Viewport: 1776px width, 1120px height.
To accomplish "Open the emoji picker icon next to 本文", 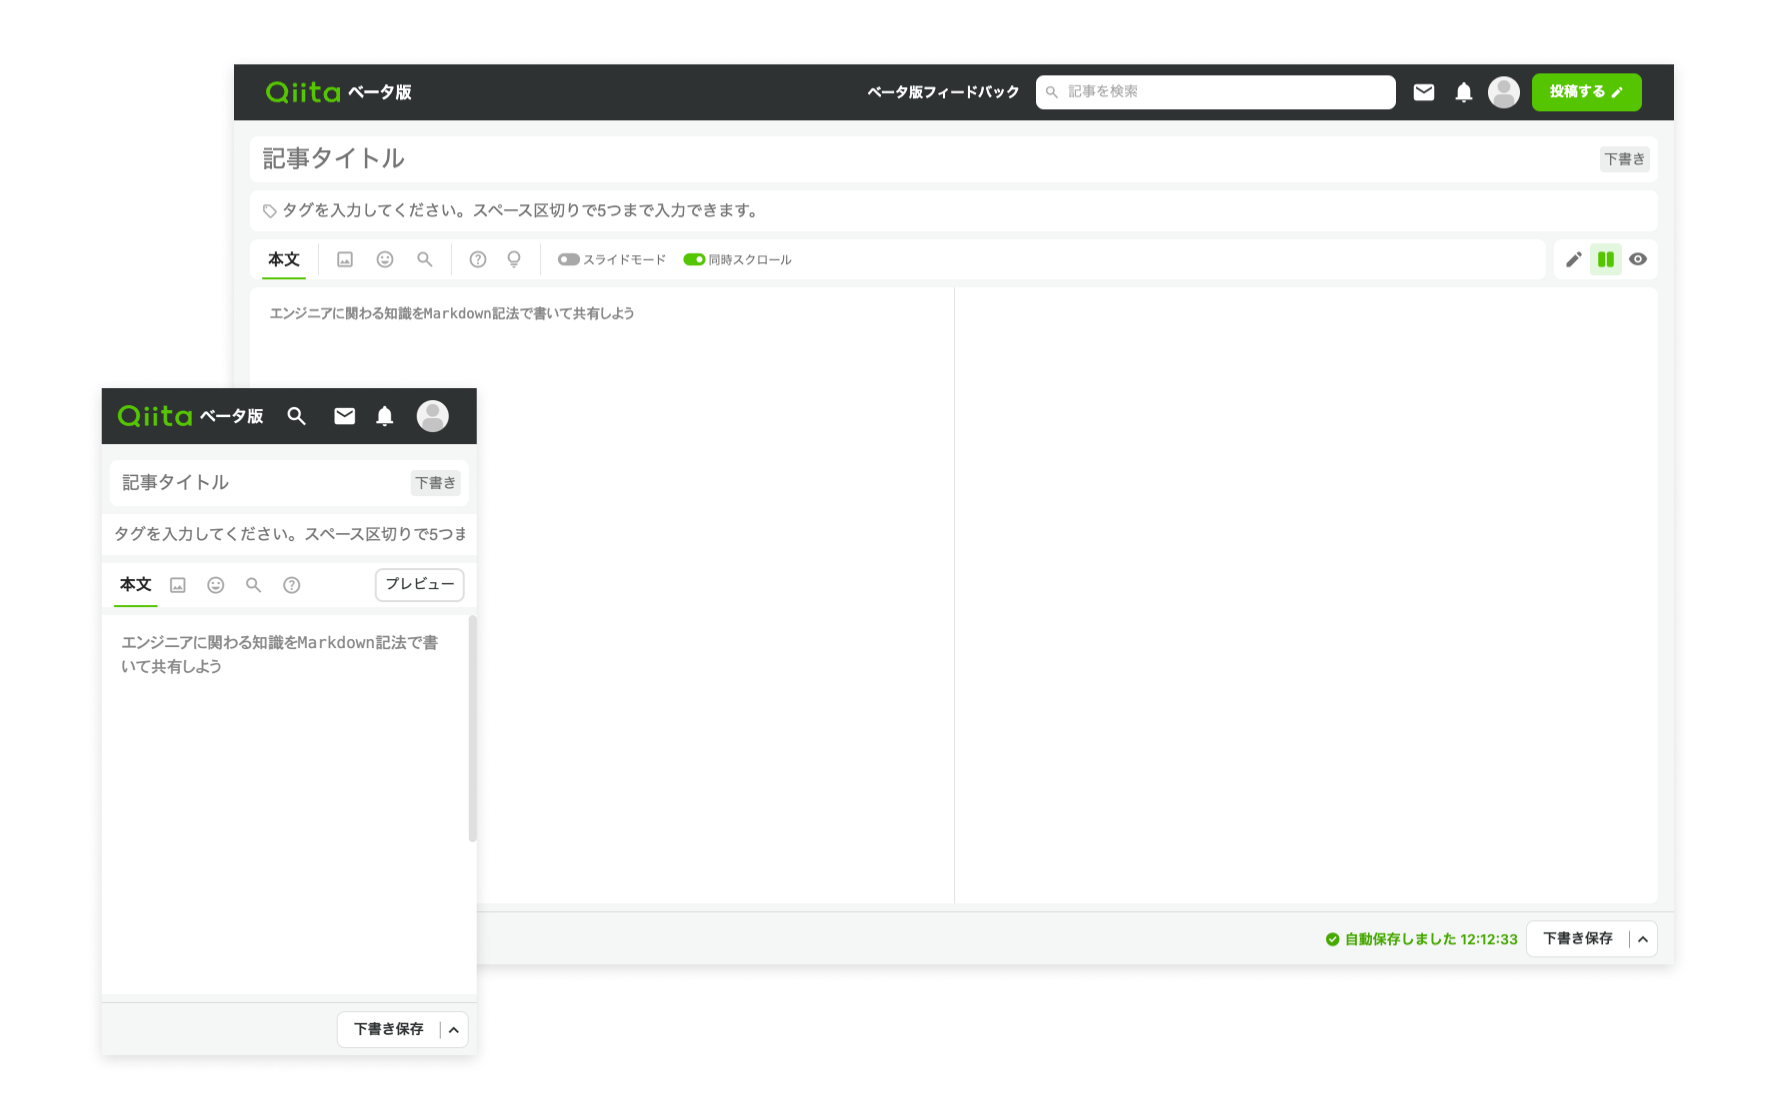I will [385, 259].
